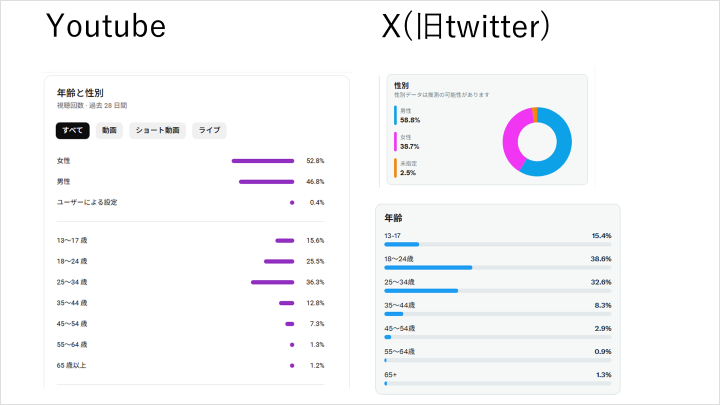The width and height of the screenshot is (720, 405).
Task: Click the orange 未指定 2.5% legend swatch
Action: (x=396, y=167)
